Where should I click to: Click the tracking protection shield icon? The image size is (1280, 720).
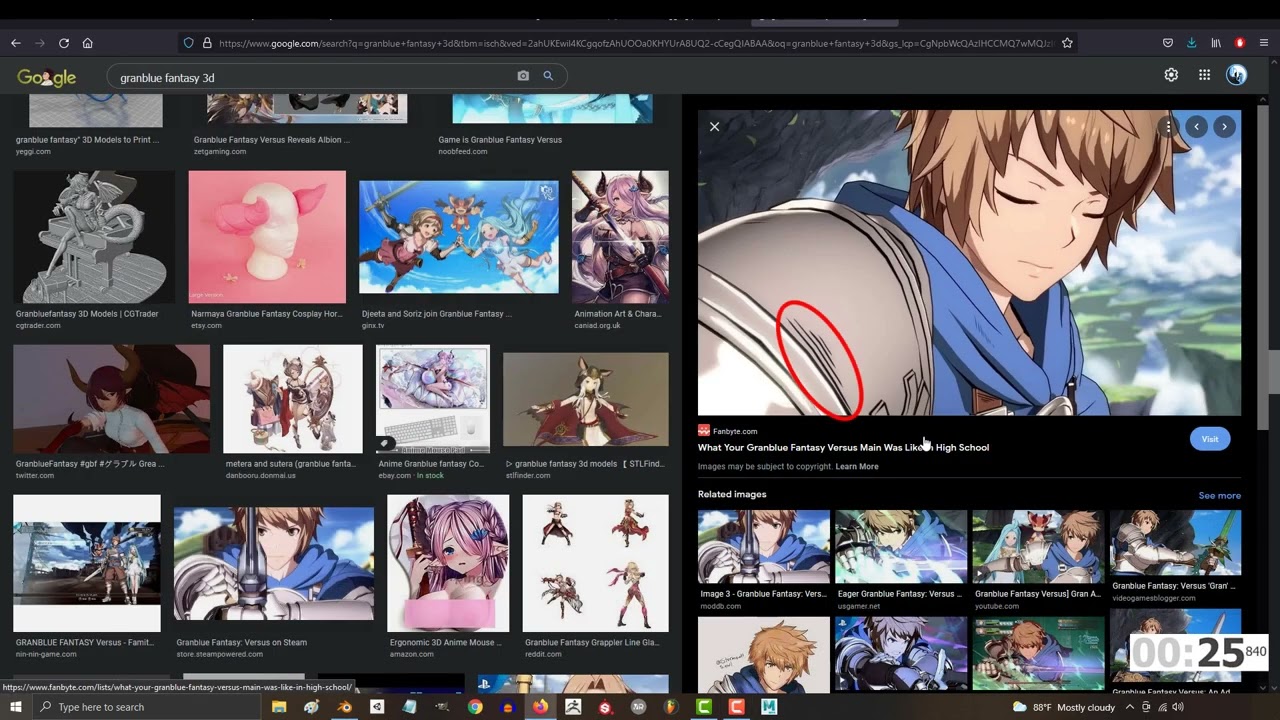tap(188, 43)
